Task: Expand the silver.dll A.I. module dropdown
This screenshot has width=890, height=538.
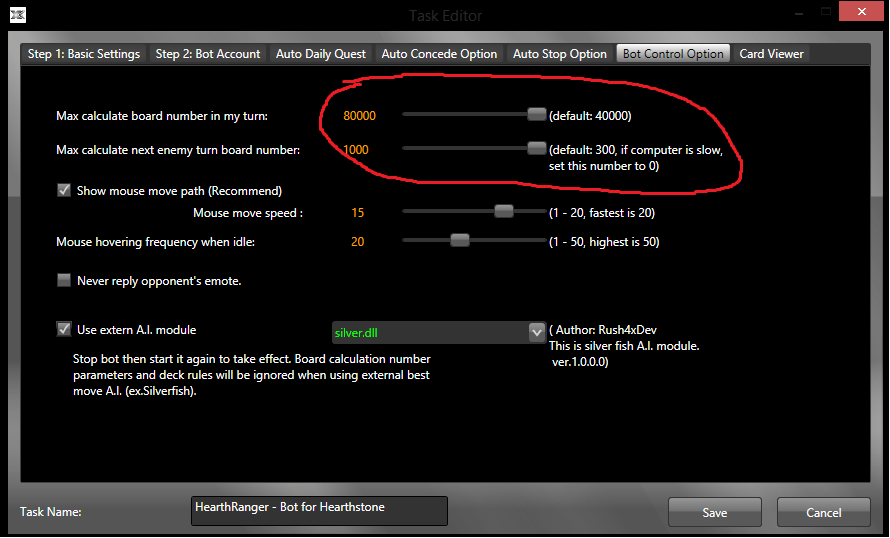Action: pos(536,333)
